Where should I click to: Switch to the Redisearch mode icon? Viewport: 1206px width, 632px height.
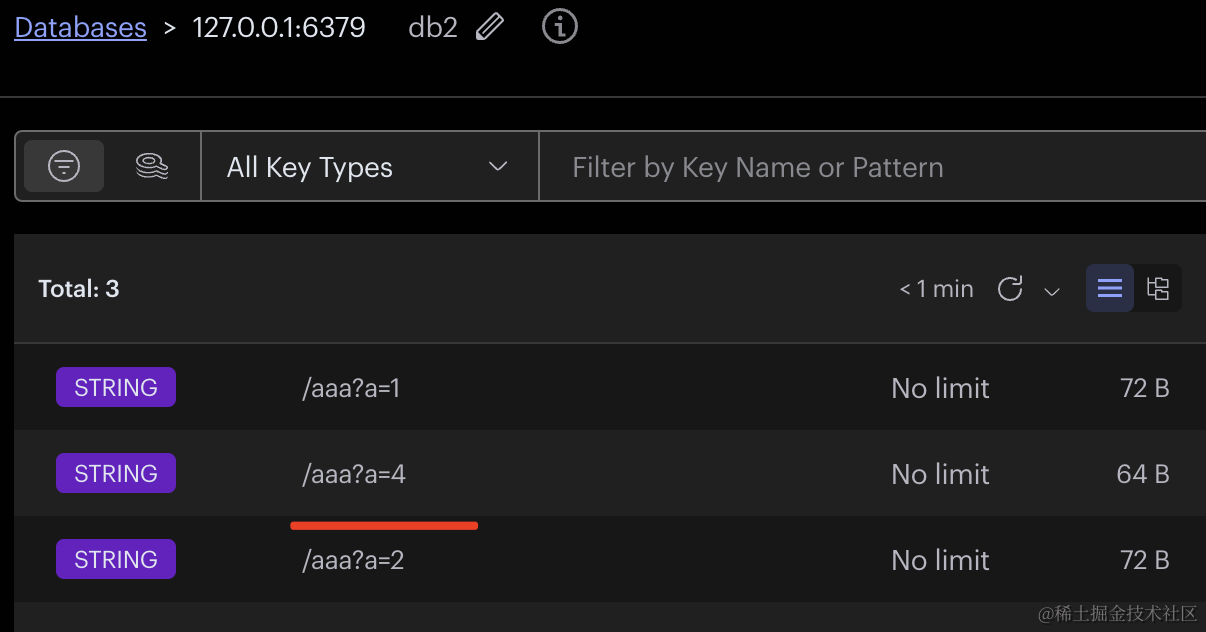151,166
